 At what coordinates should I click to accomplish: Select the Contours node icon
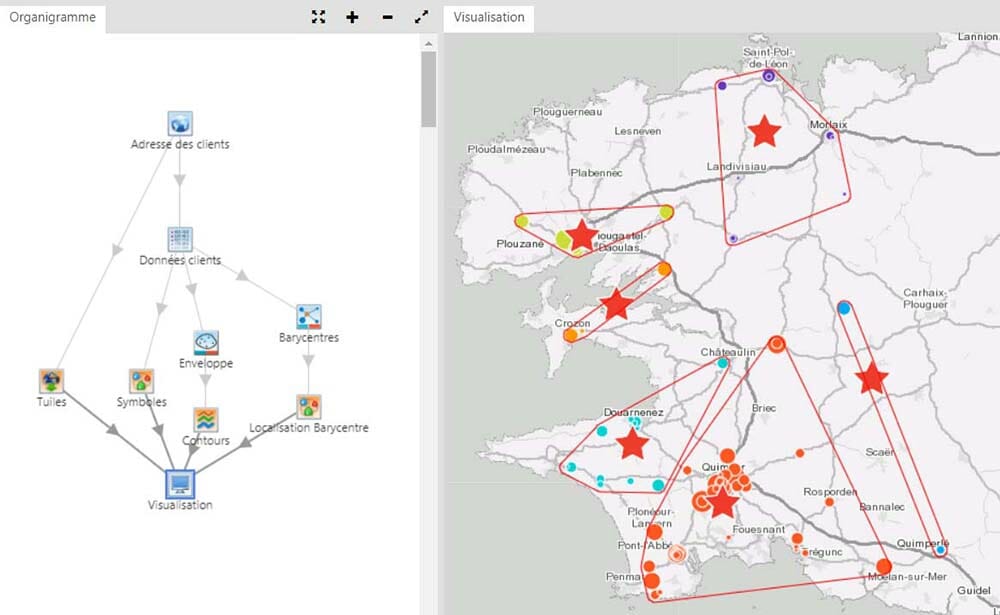point(206,419)
